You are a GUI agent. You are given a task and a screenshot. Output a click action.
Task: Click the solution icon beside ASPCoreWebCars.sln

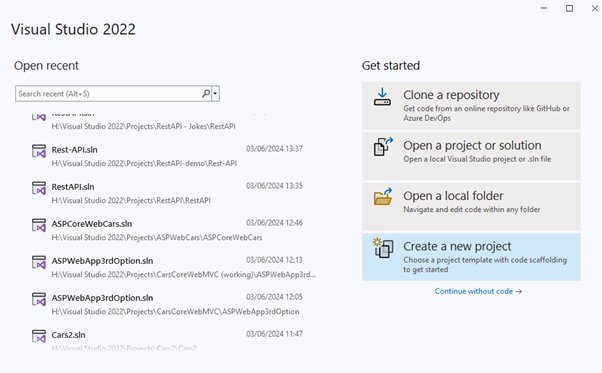click(39, 225)
